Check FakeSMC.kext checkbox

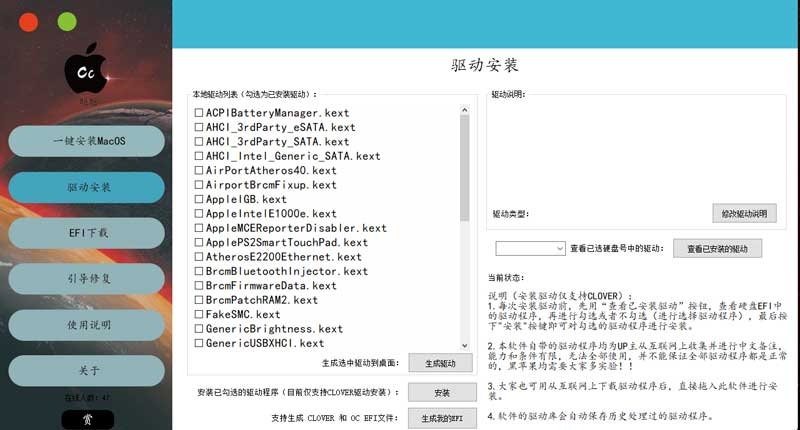[x=198, y=314]
